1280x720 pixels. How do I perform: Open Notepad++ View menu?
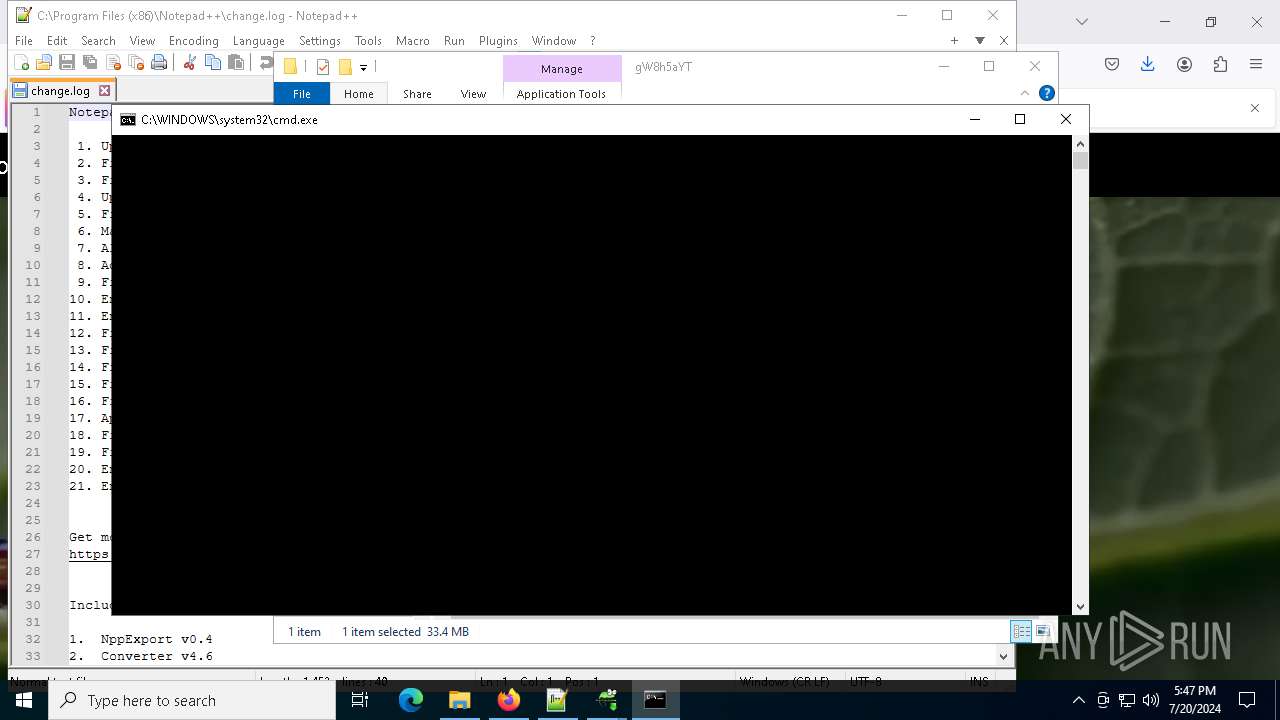pyautogui.click(x=142, y=41)
